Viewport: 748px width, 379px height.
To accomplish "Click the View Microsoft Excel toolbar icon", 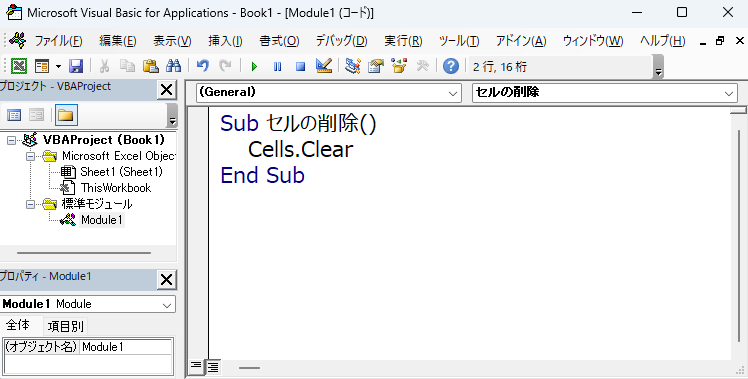I will click(19, 66).
